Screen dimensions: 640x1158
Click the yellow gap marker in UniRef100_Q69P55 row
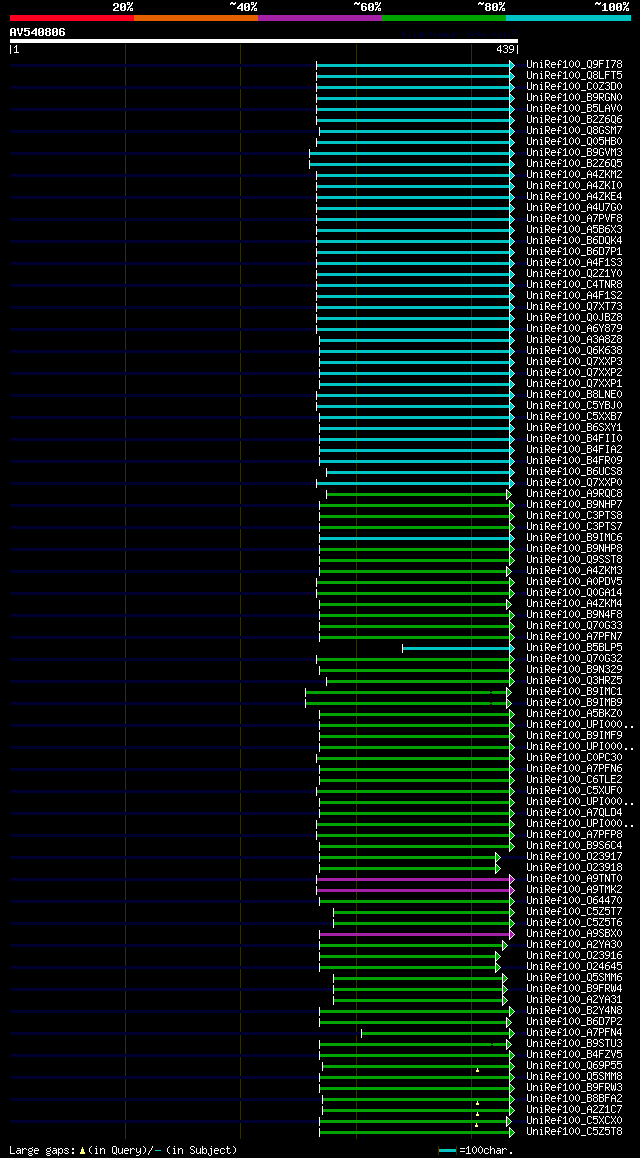pos(478,1069)
